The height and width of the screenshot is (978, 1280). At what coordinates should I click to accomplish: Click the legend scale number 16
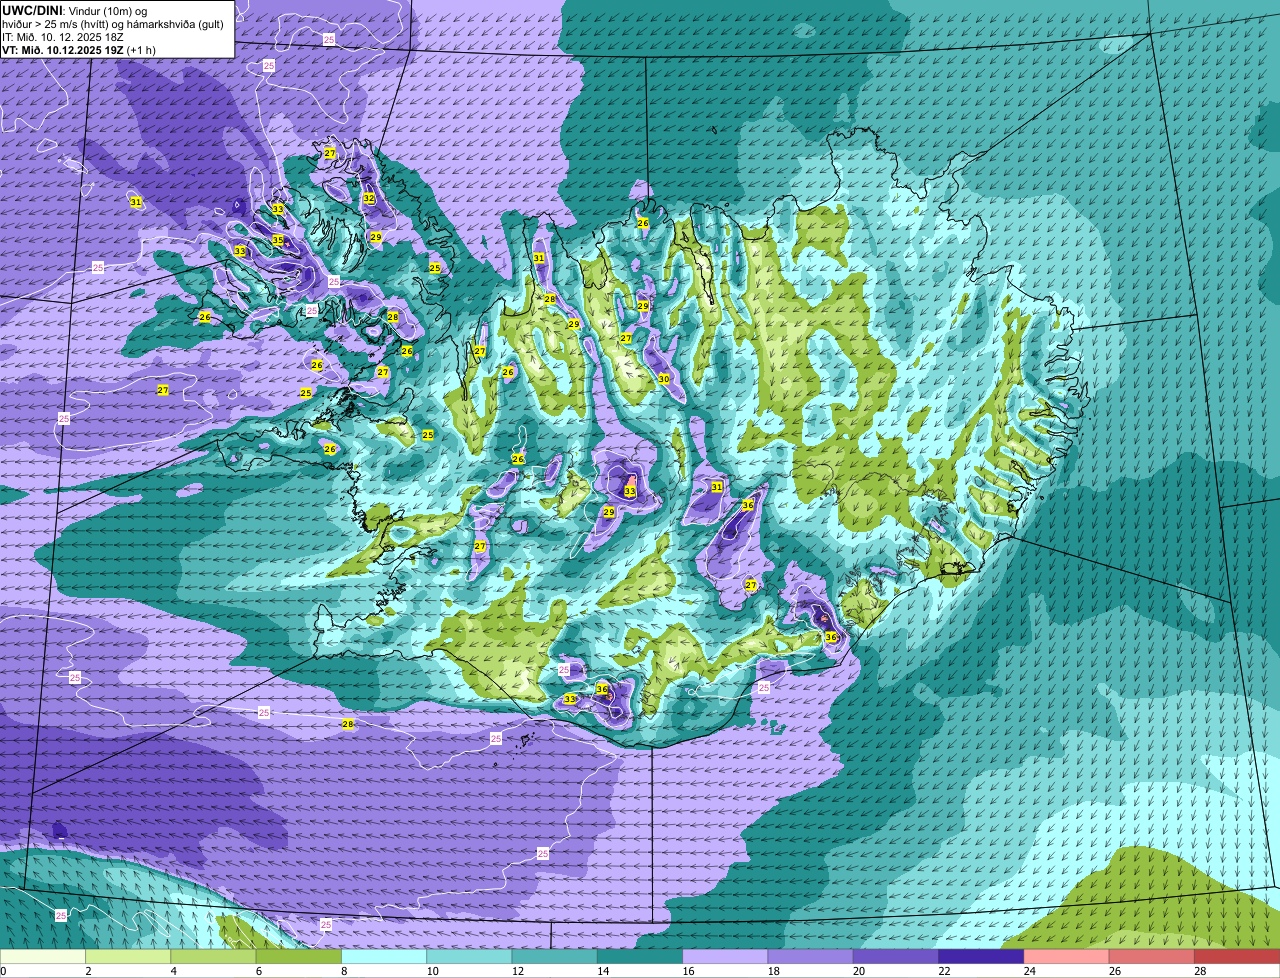[x=688, y=971]
